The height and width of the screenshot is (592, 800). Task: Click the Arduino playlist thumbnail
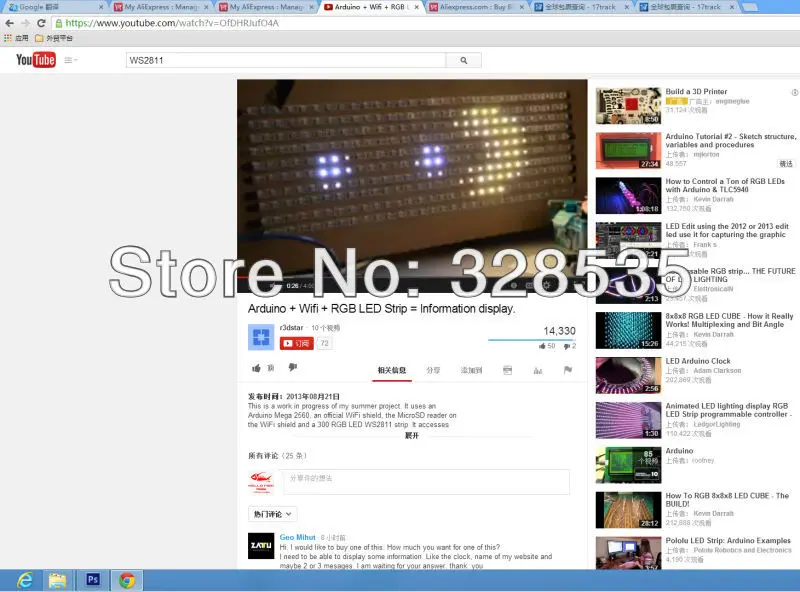pos(629,465)
